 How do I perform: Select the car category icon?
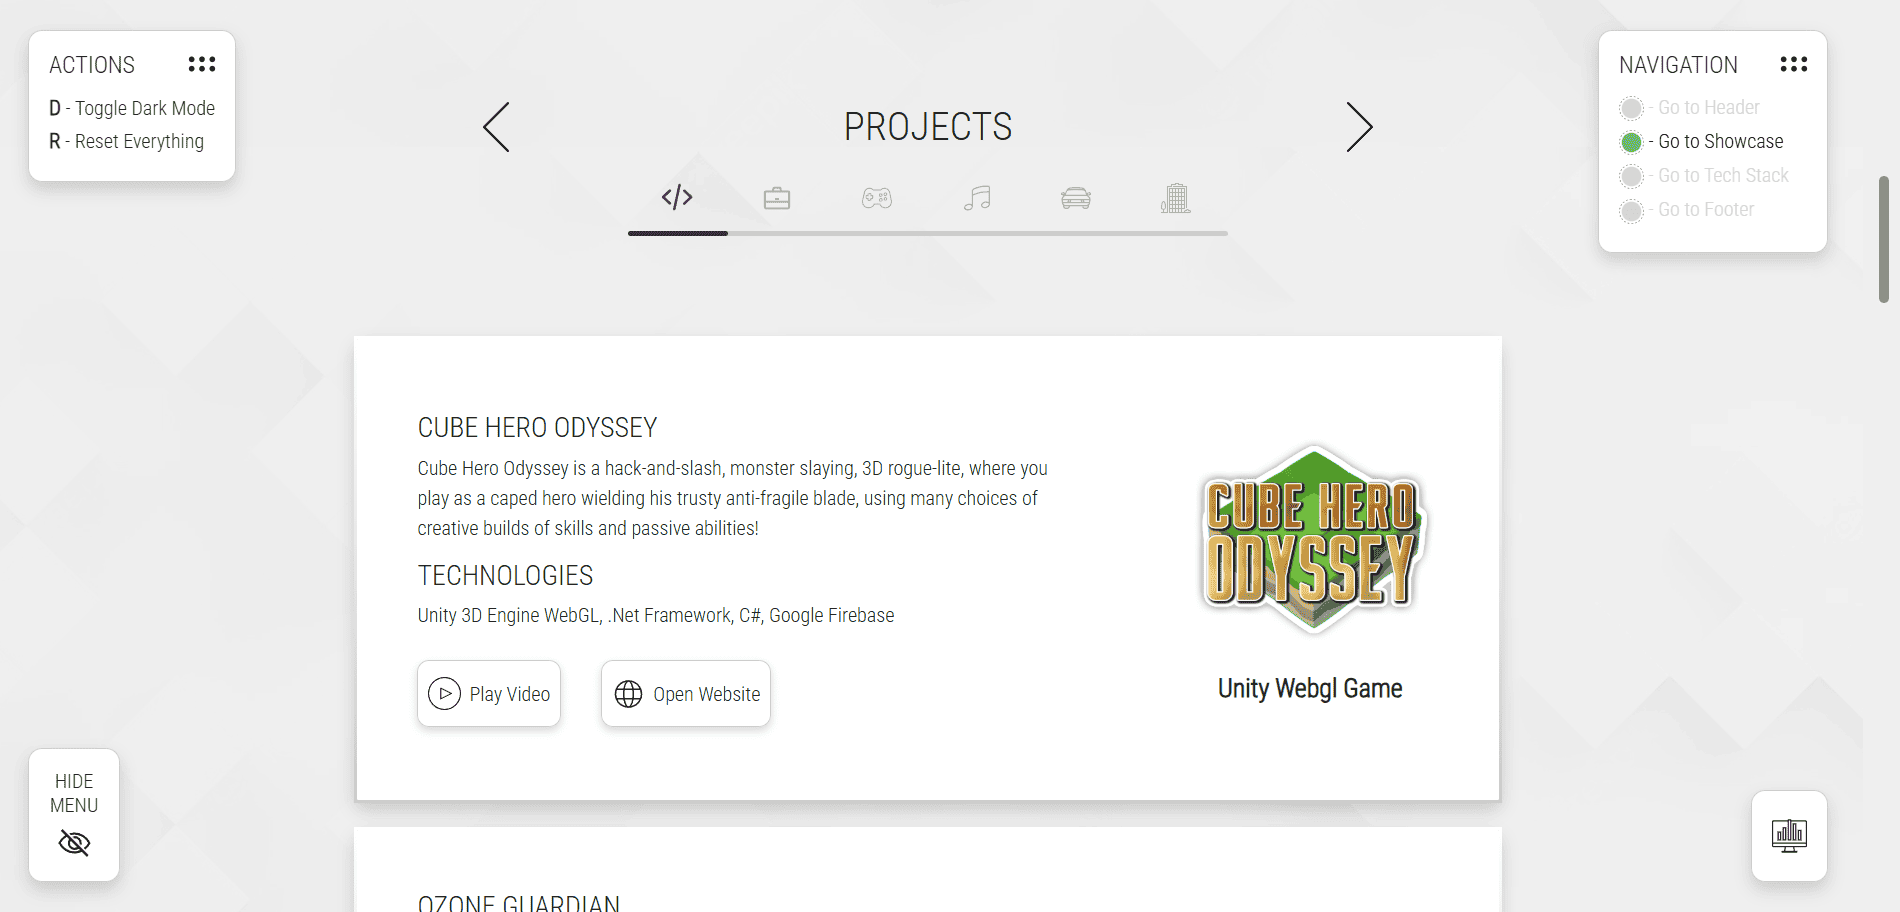[x=1076, y=197]
